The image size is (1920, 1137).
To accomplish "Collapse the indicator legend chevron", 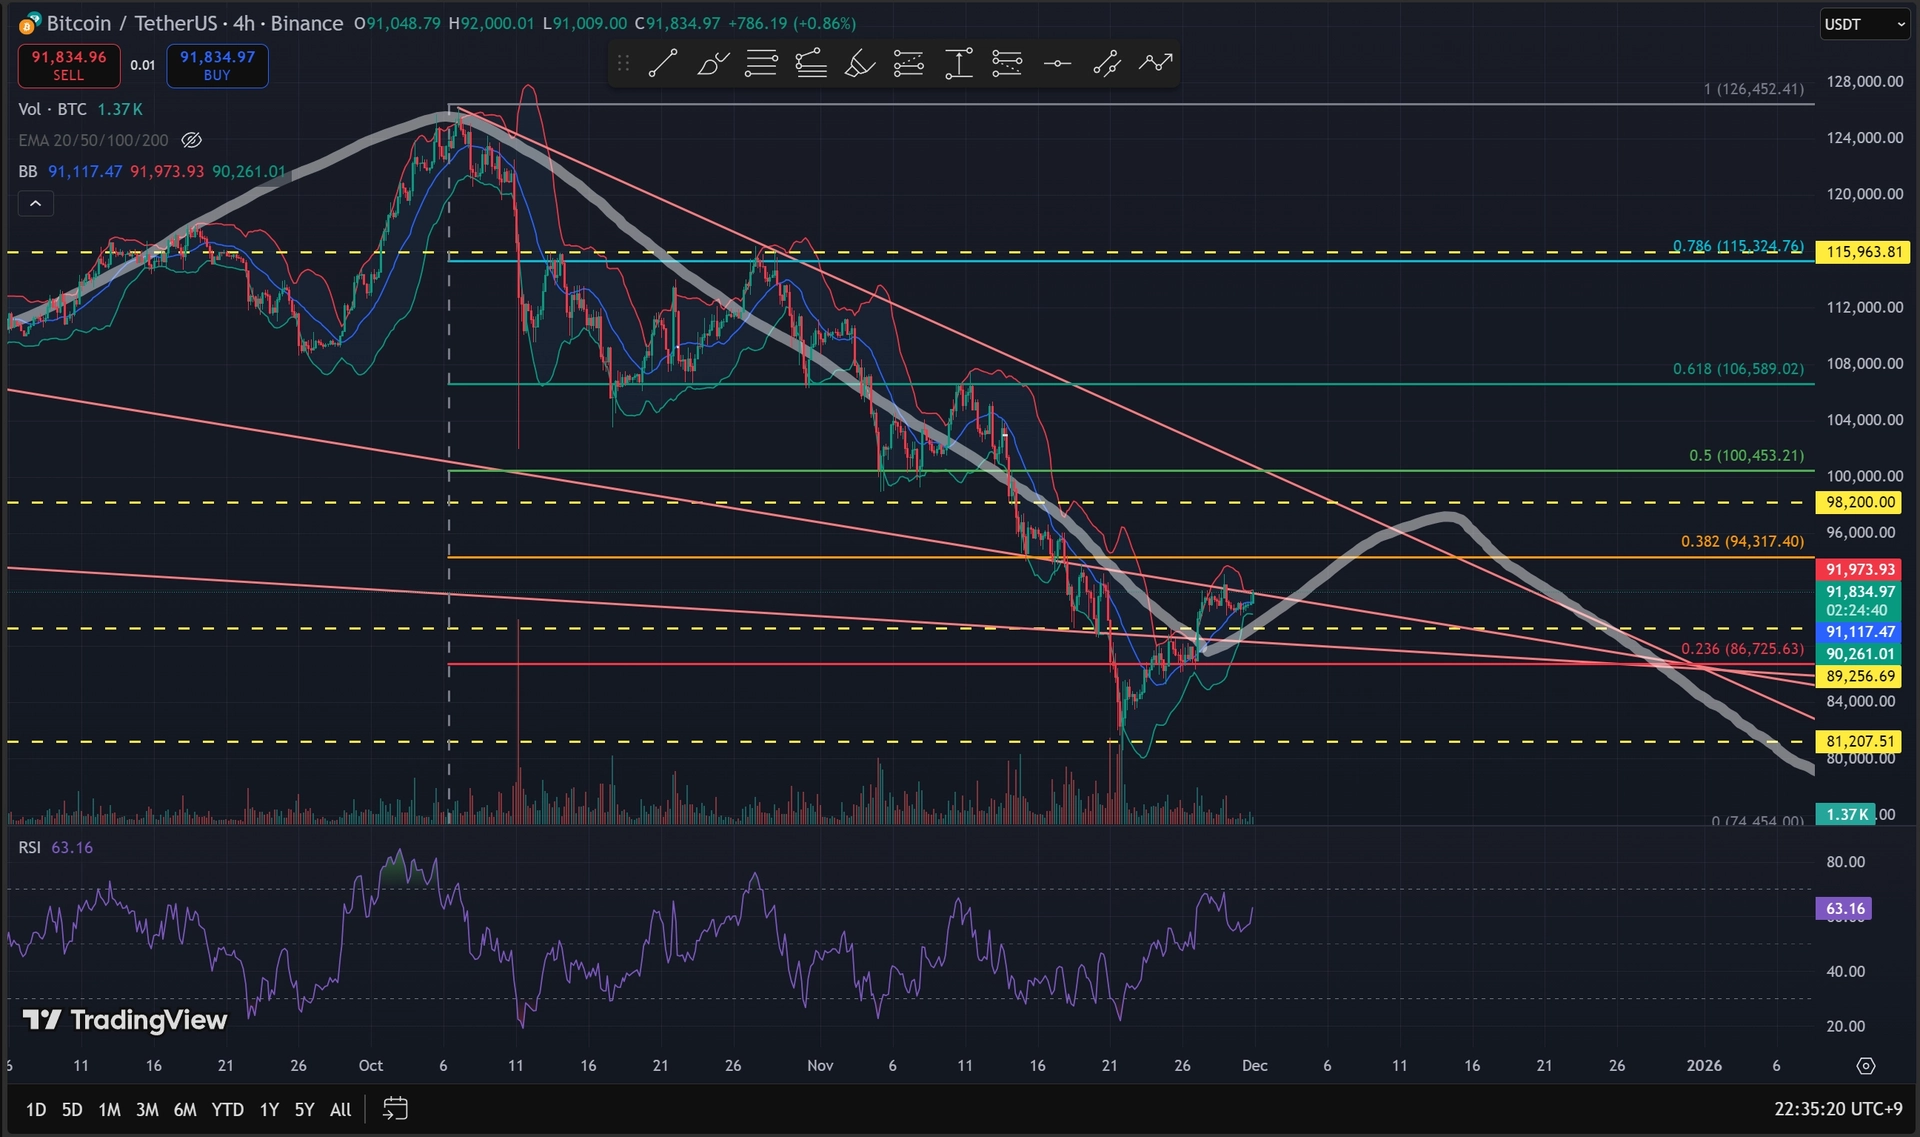I will click(x=35, y=204).
